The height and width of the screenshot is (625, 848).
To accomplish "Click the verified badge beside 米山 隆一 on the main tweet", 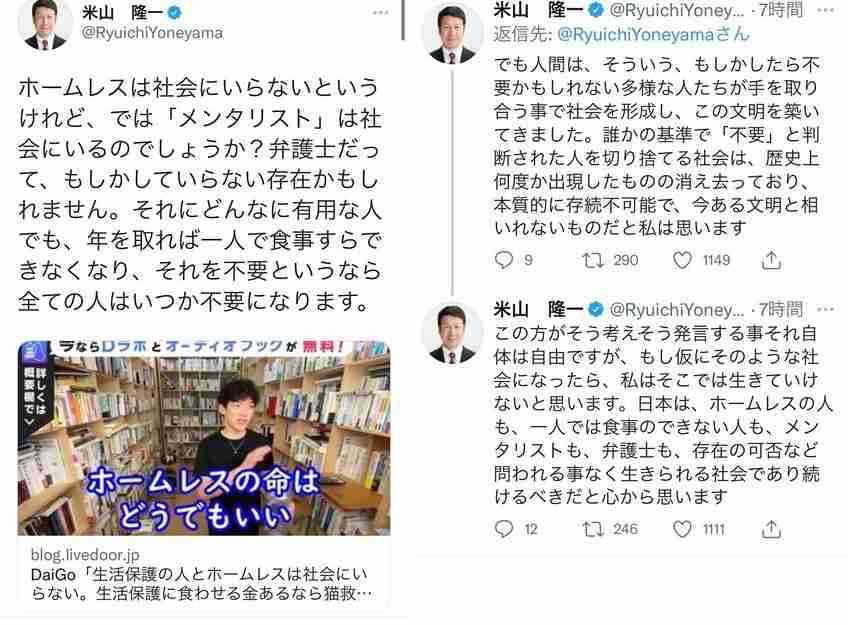I will coord(175,12).
